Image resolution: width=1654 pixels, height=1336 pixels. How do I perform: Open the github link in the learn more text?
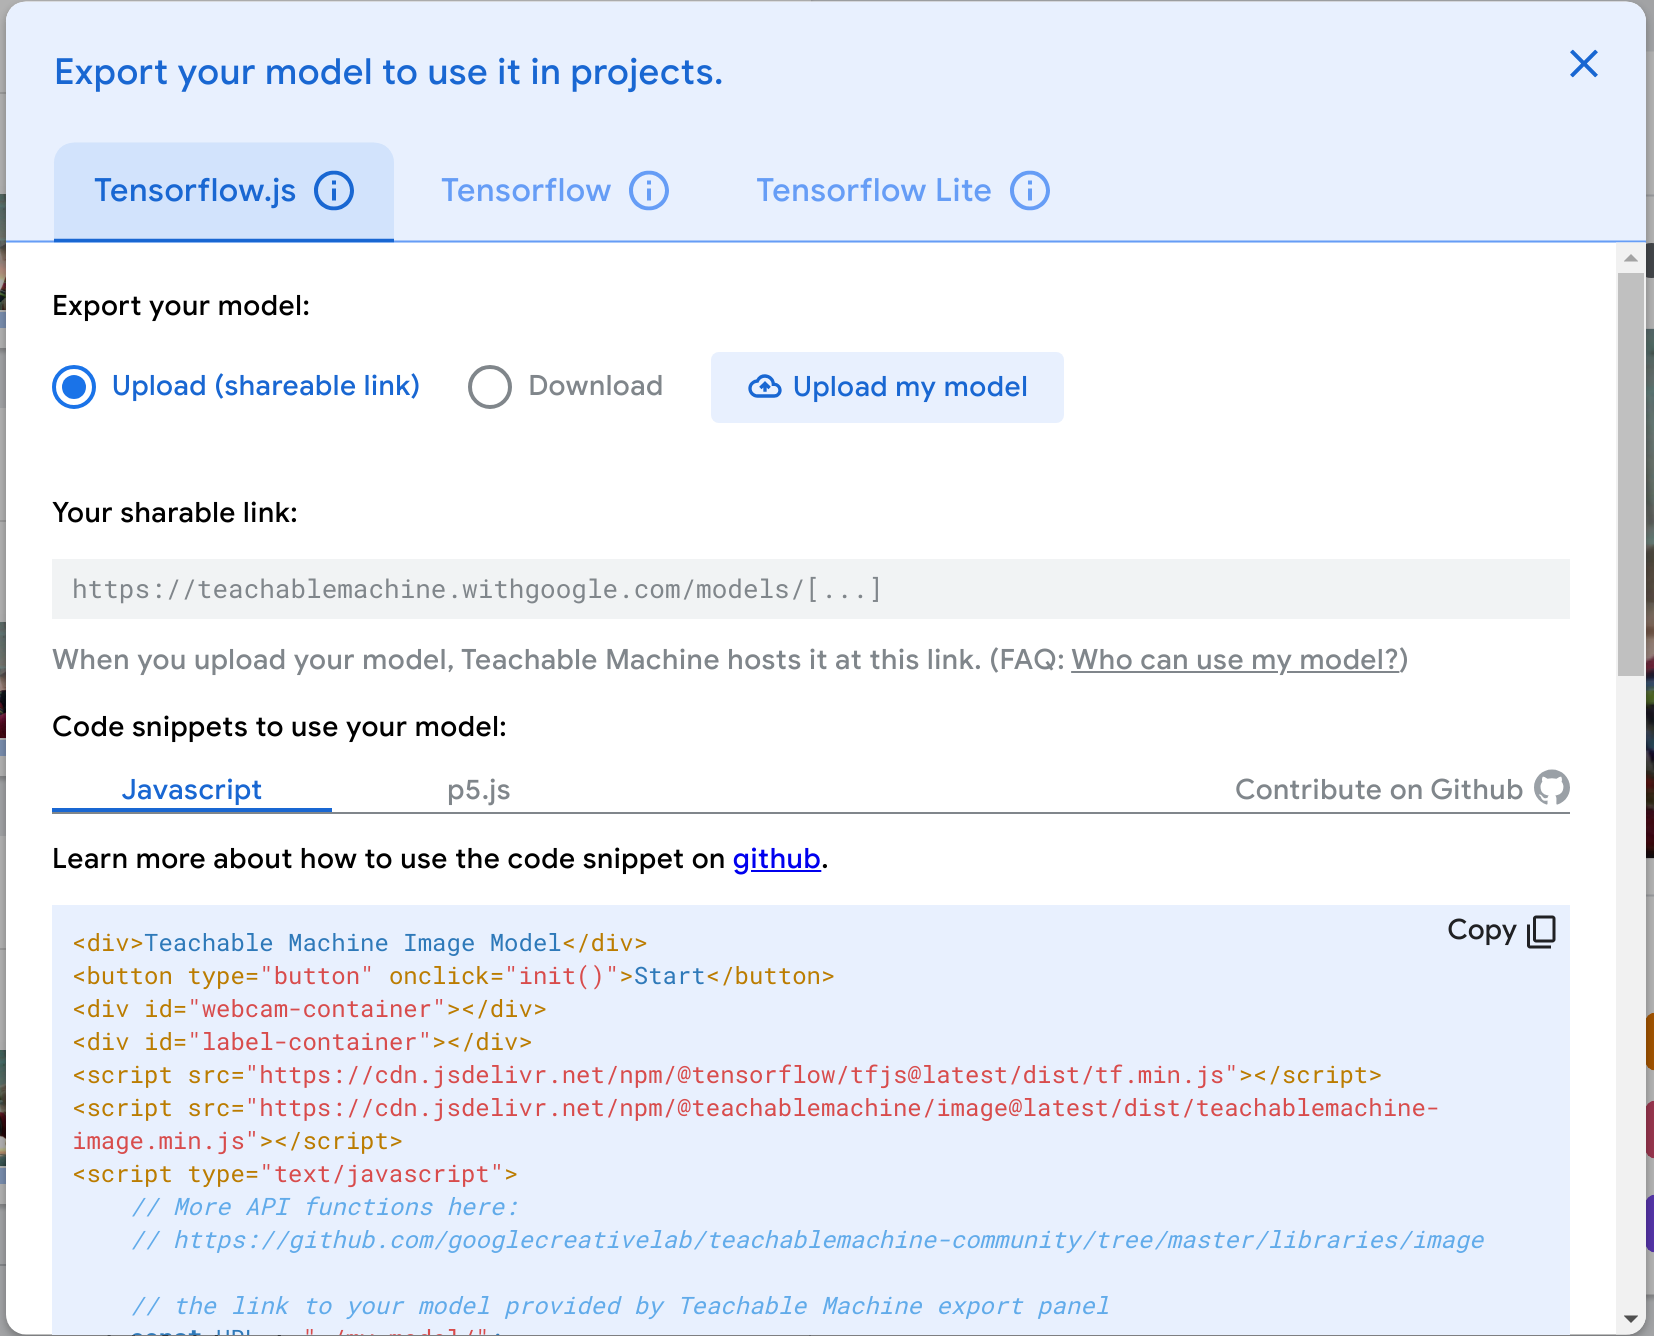click(x=776, y=859)
